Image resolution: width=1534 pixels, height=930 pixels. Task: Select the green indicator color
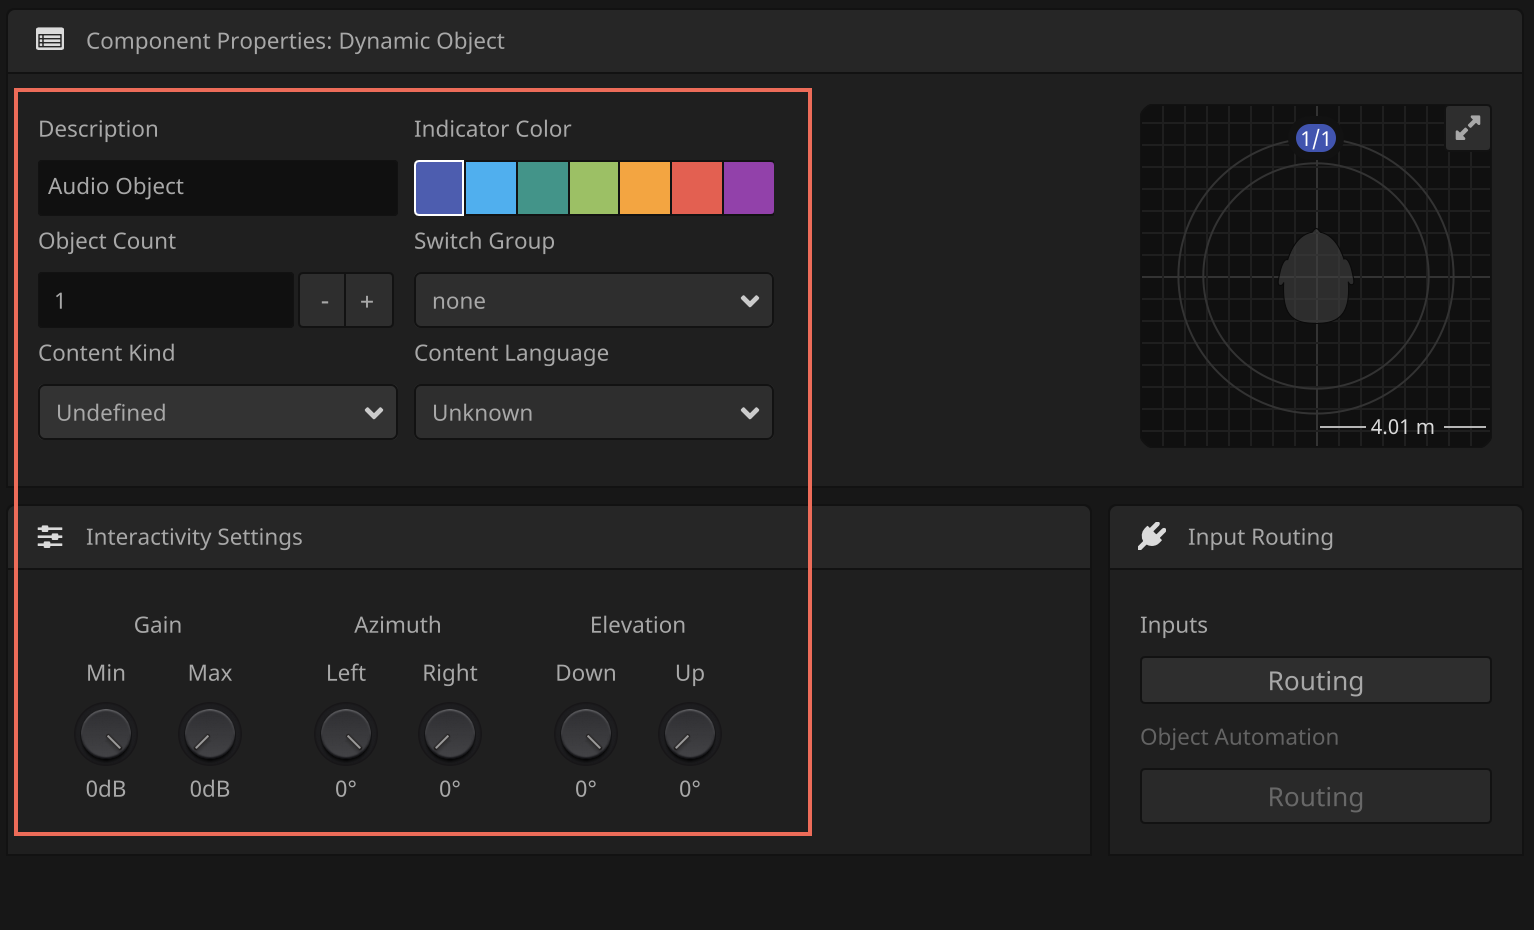click(x=594, y=188)
